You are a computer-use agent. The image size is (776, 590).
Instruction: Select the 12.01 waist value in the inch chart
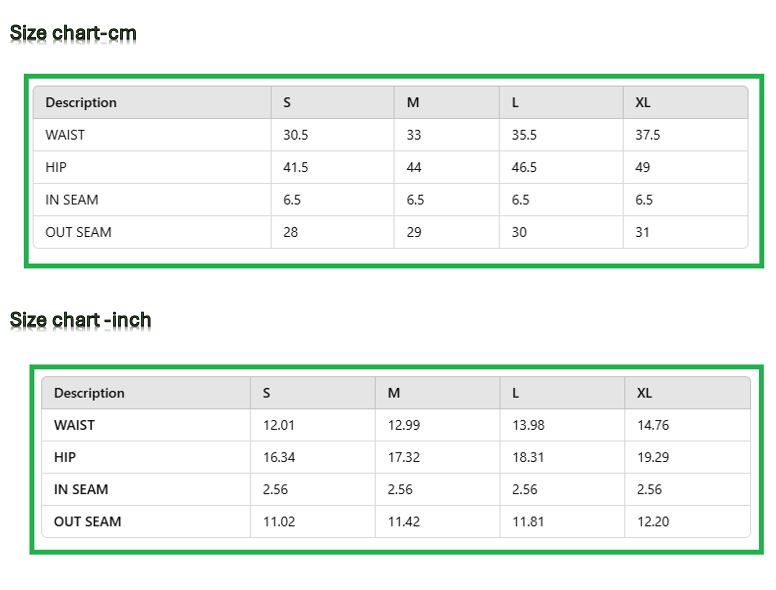(279, 425)
